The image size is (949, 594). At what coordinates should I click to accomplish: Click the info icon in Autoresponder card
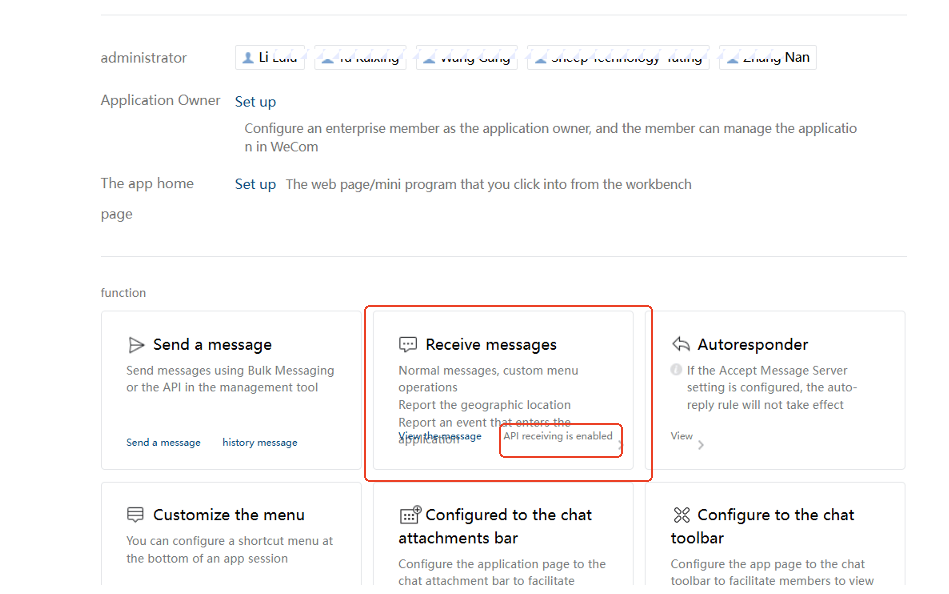click(x=676, y=370)
